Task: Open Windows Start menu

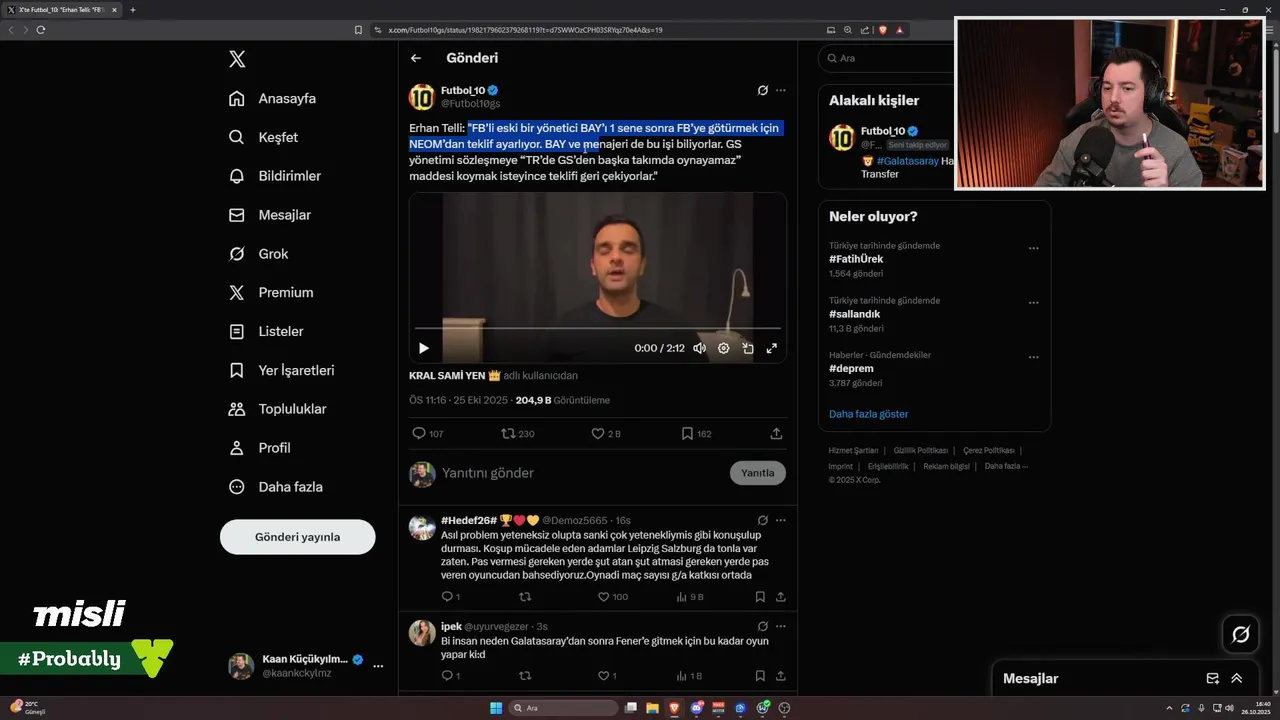Action: coord(495,708)
